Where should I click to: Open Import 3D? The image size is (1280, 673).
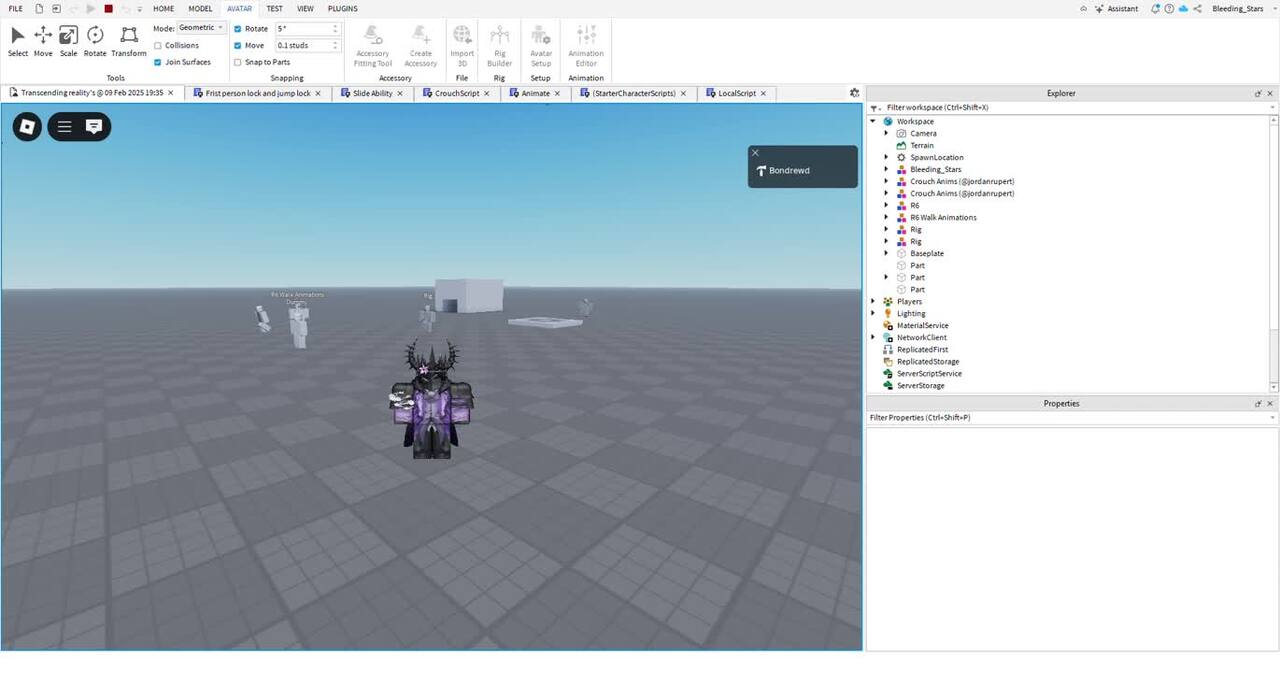point(462,46)
